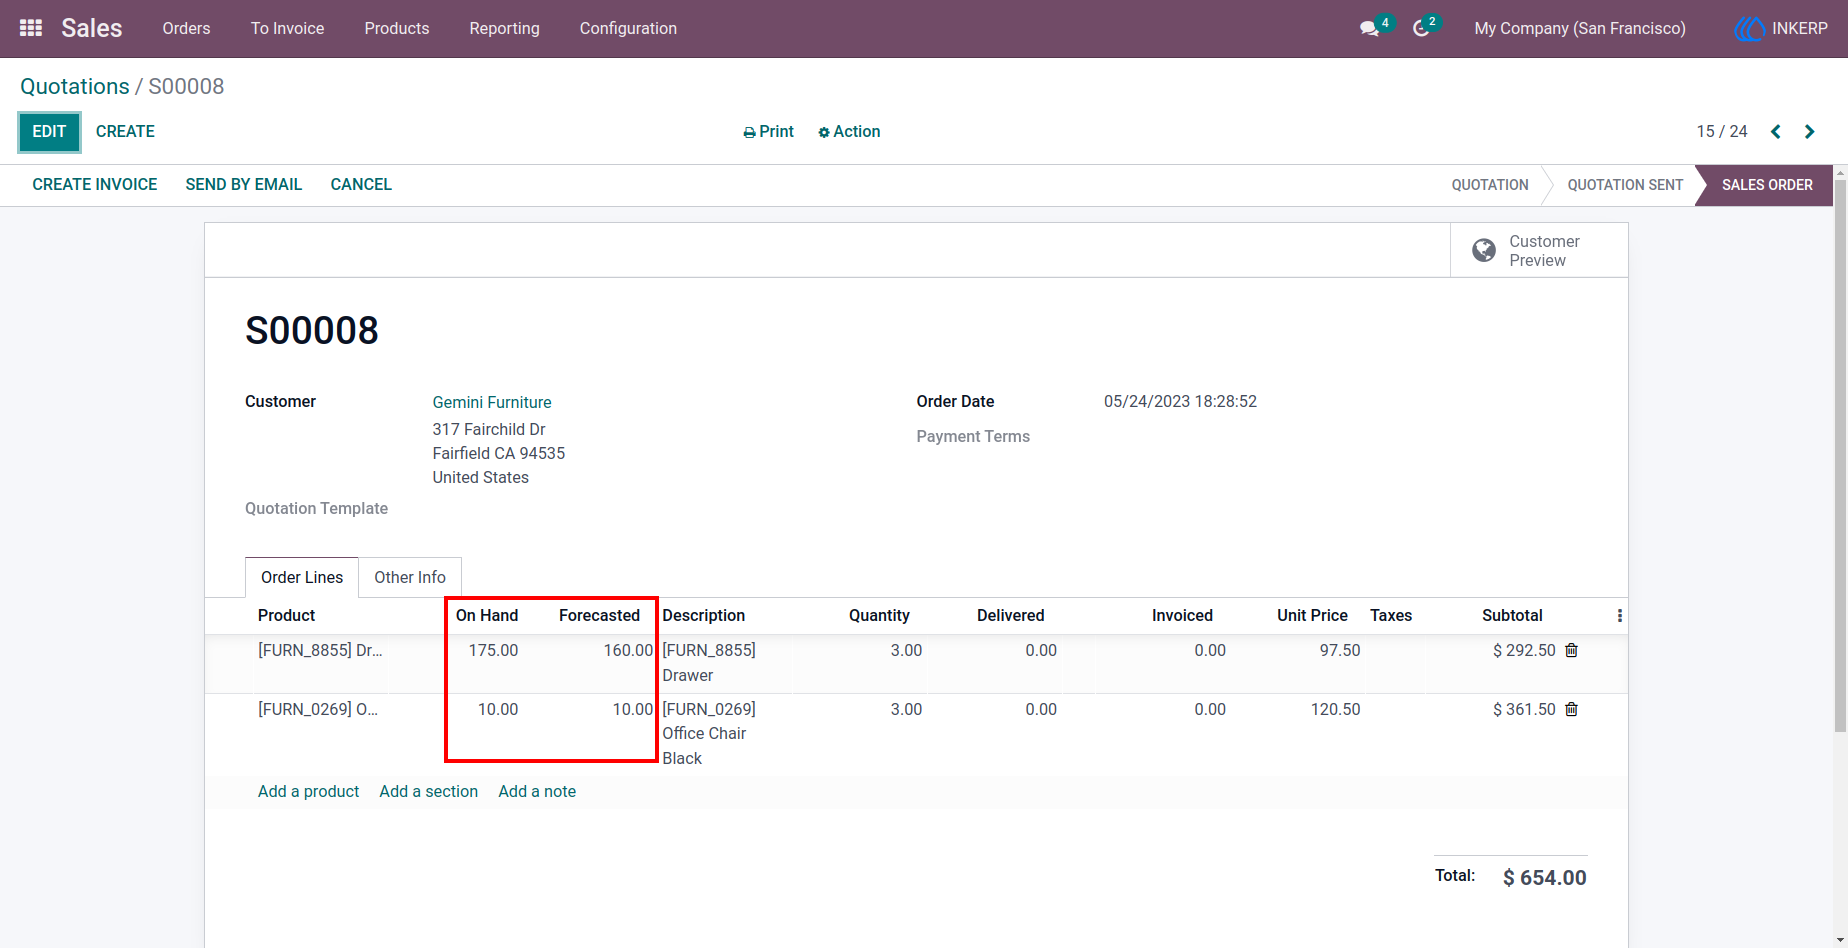Open the activities clock icon
Viewport: 1848px width, 948px height.
point(1421,29)
